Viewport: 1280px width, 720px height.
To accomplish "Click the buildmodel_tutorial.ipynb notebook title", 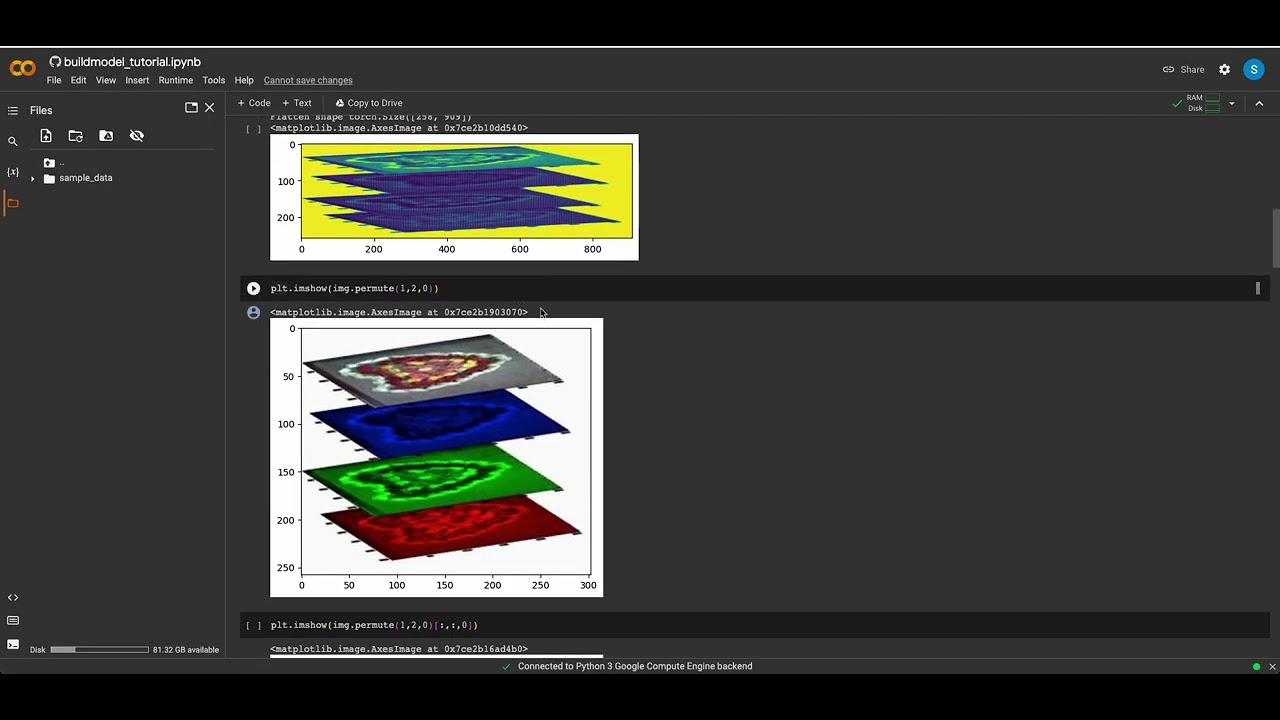I will coord(132,62).
